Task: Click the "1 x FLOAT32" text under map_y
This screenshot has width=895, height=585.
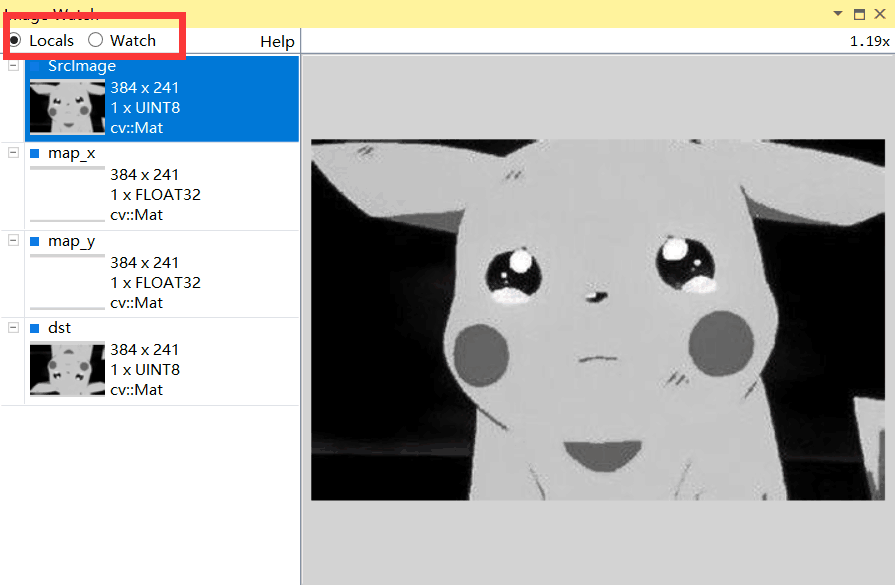Action: pyautogui.click(x=155, y=283)
